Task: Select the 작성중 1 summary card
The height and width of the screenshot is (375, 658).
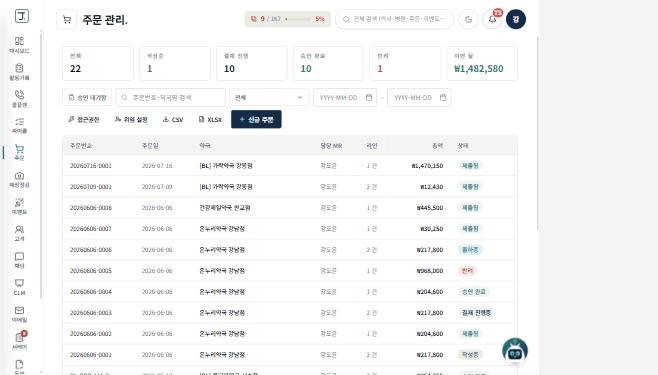Action: click(175, 63)
